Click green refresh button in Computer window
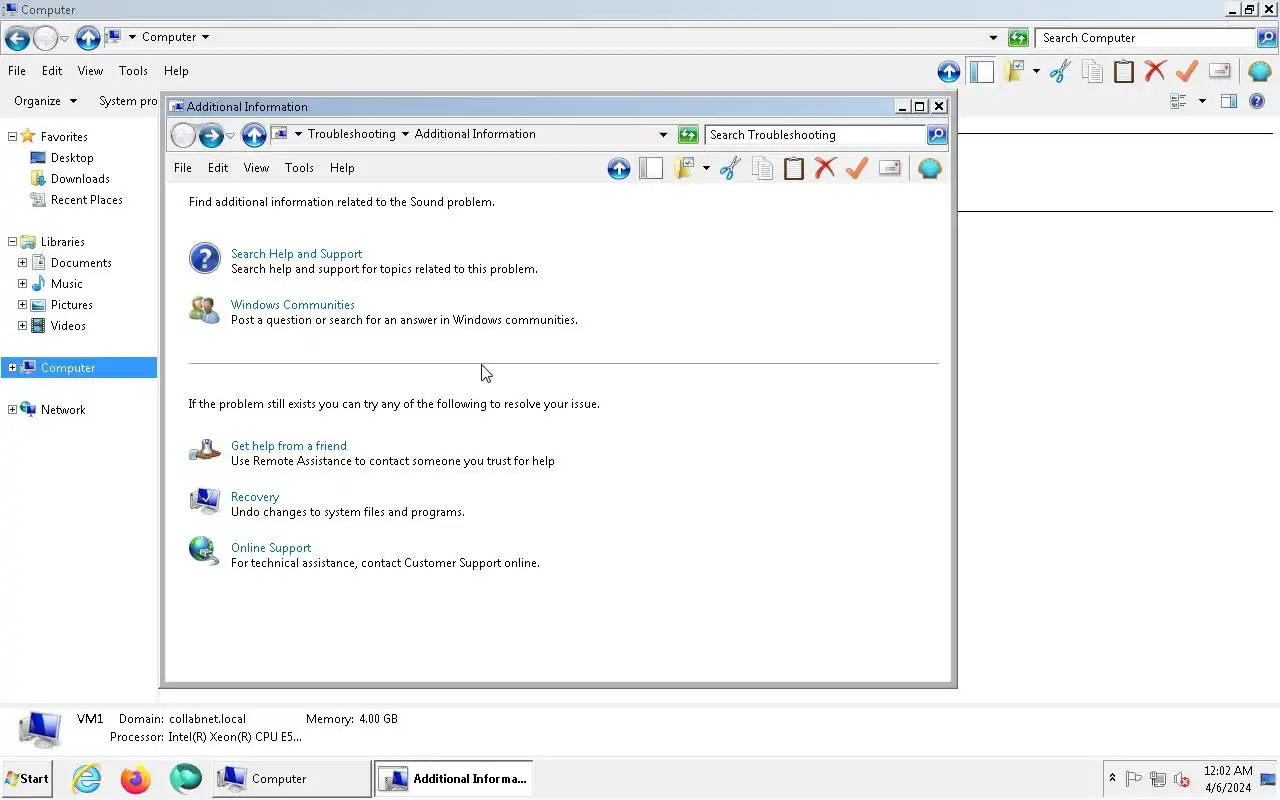This screenshot has width=1280, height=800. tap(1018, 38)
